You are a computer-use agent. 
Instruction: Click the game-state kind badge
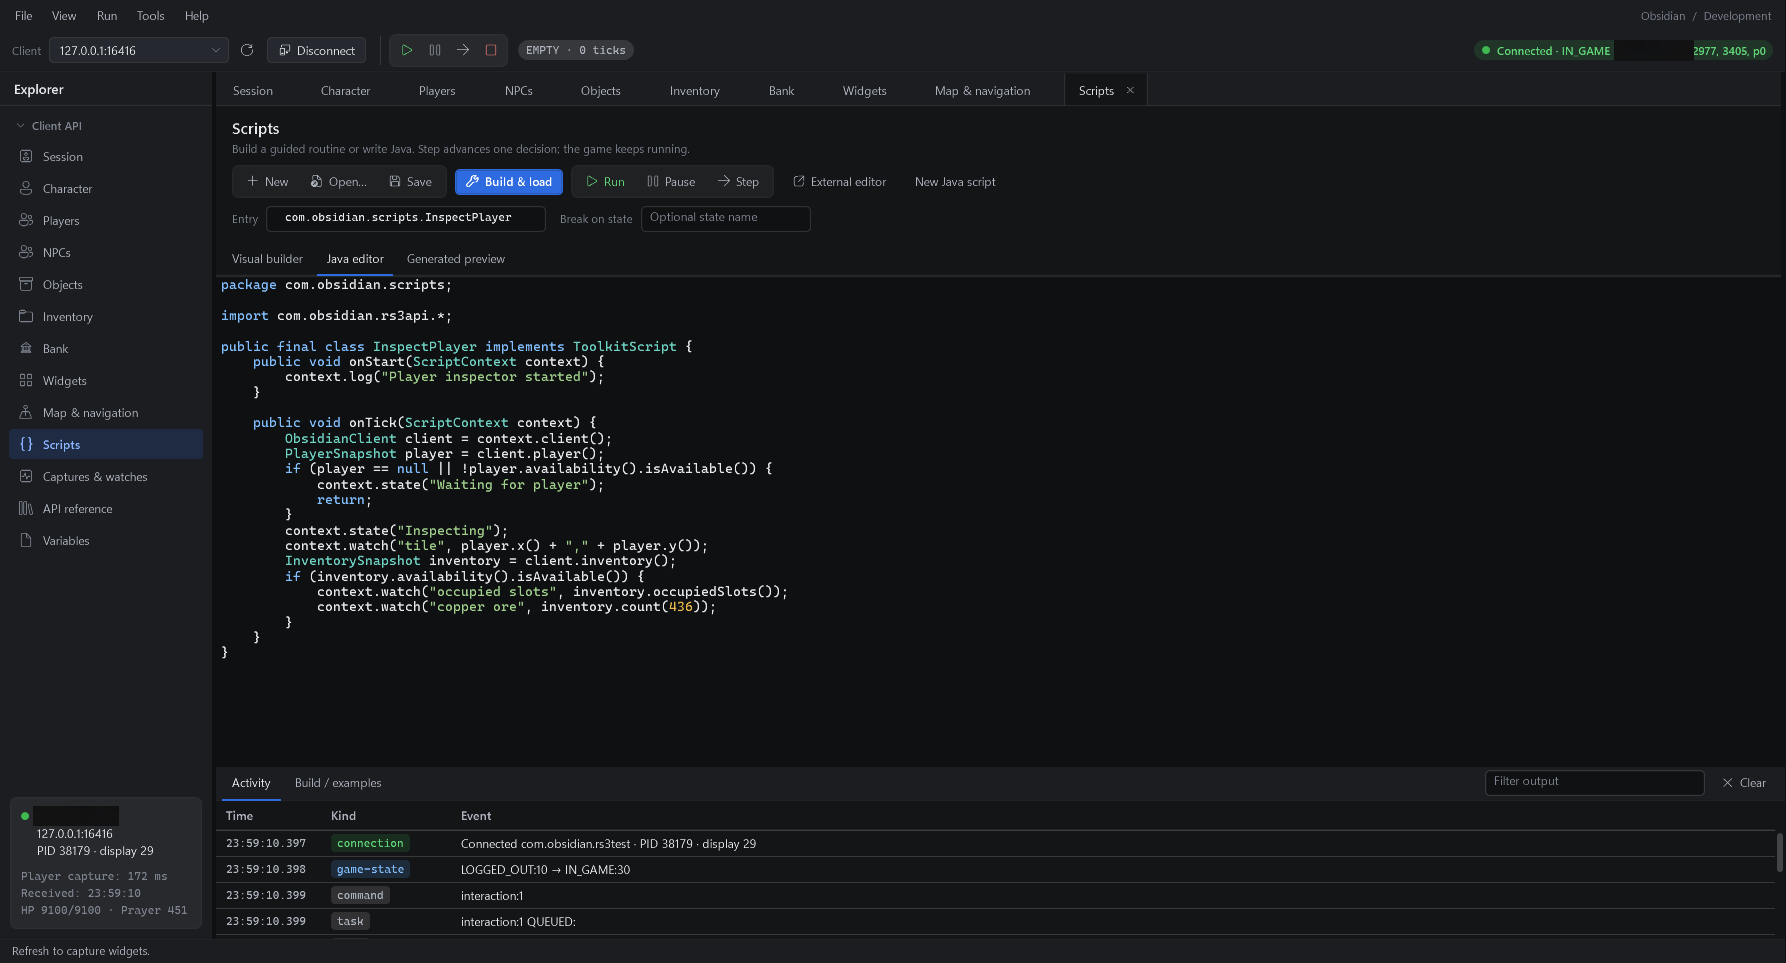pos(370,870)
